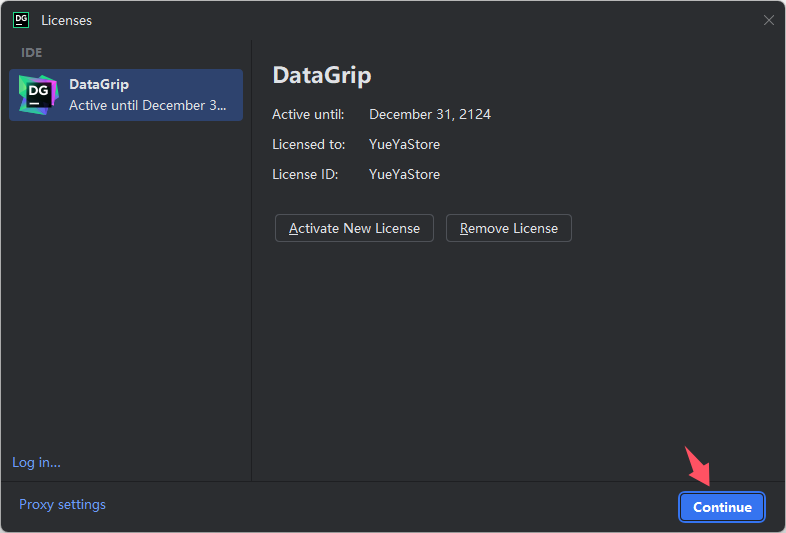Click Remove License button

tap(509, 228)
